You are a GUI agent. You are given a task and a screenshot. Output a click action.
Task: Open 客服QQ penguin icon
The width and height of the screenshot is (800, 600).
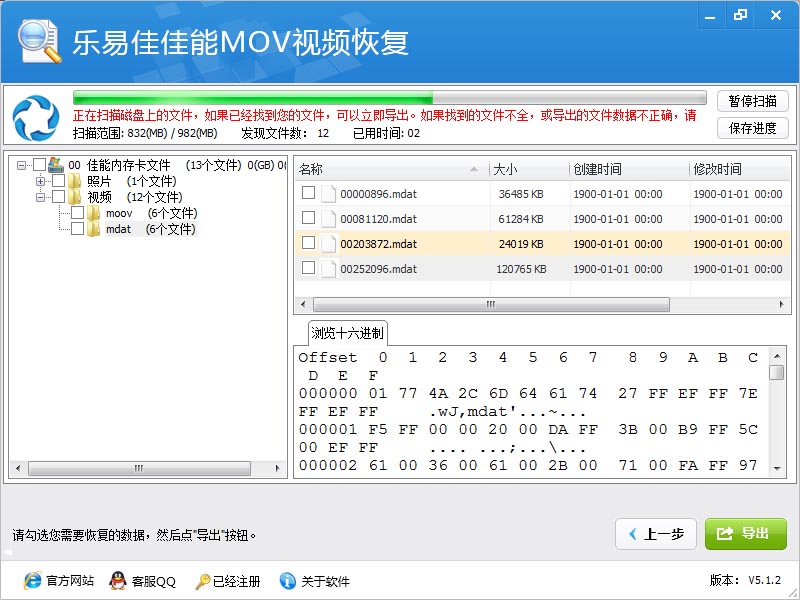pos(118,581)
